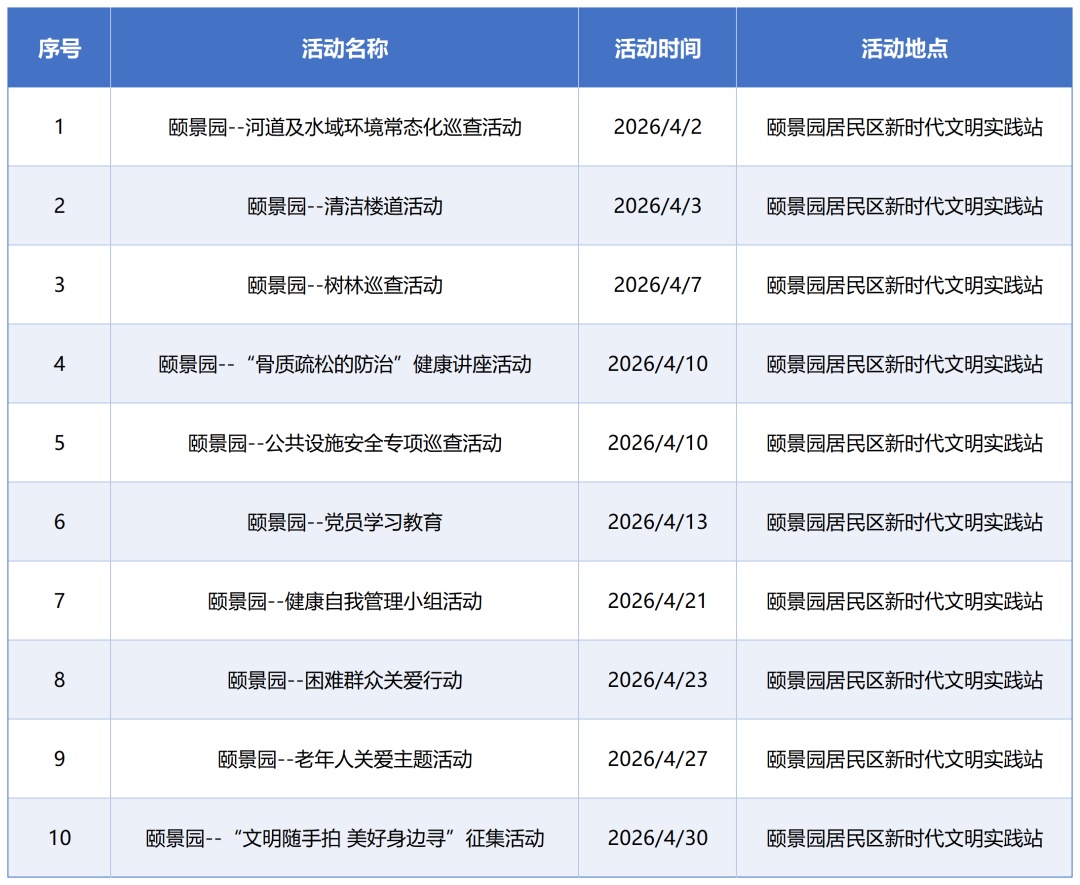Click serial number 4 cell
1080x885 pixels.
59,364
